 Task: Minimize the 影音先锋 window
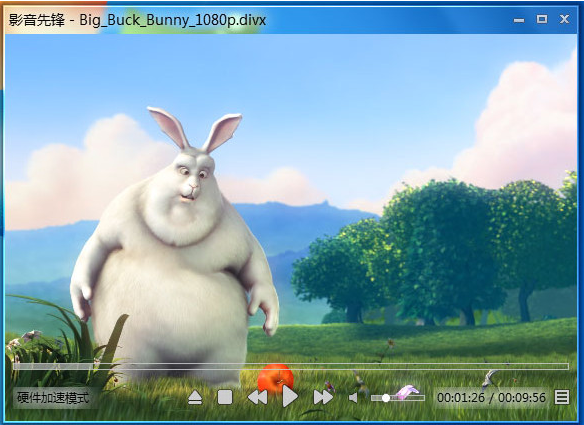(x=519, y=20)
